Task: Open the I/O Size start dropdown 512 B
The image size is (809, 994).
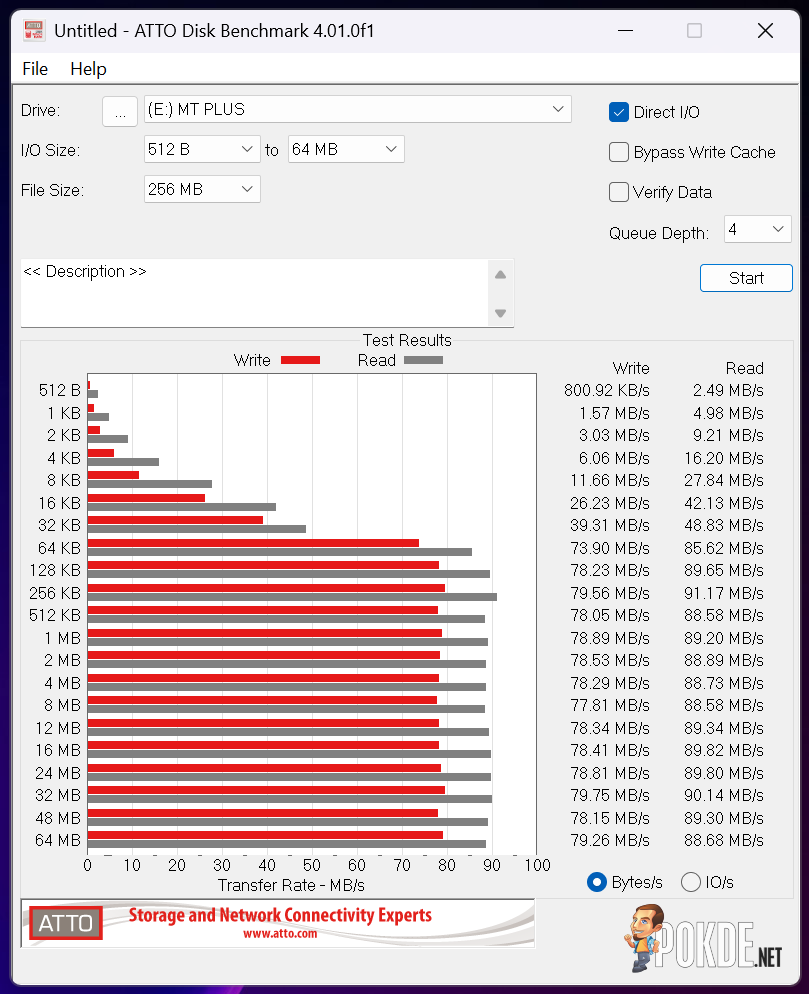Action: click(202, 149)
